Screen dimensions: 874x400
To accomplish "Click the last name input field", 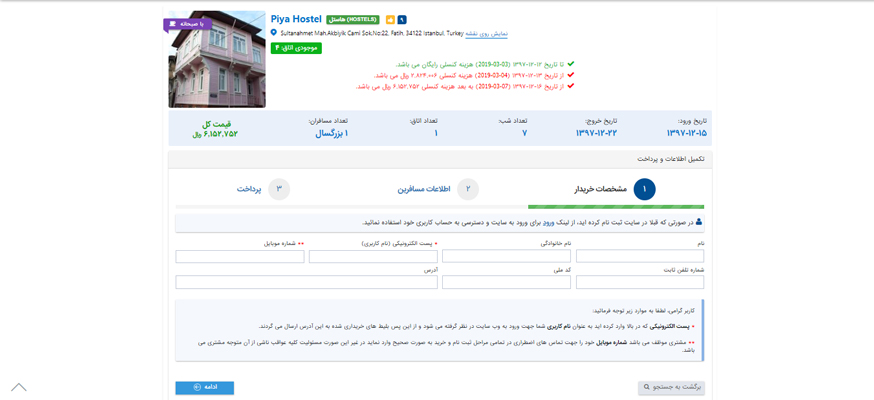I will pyautogui.click(x=506, y=257).
